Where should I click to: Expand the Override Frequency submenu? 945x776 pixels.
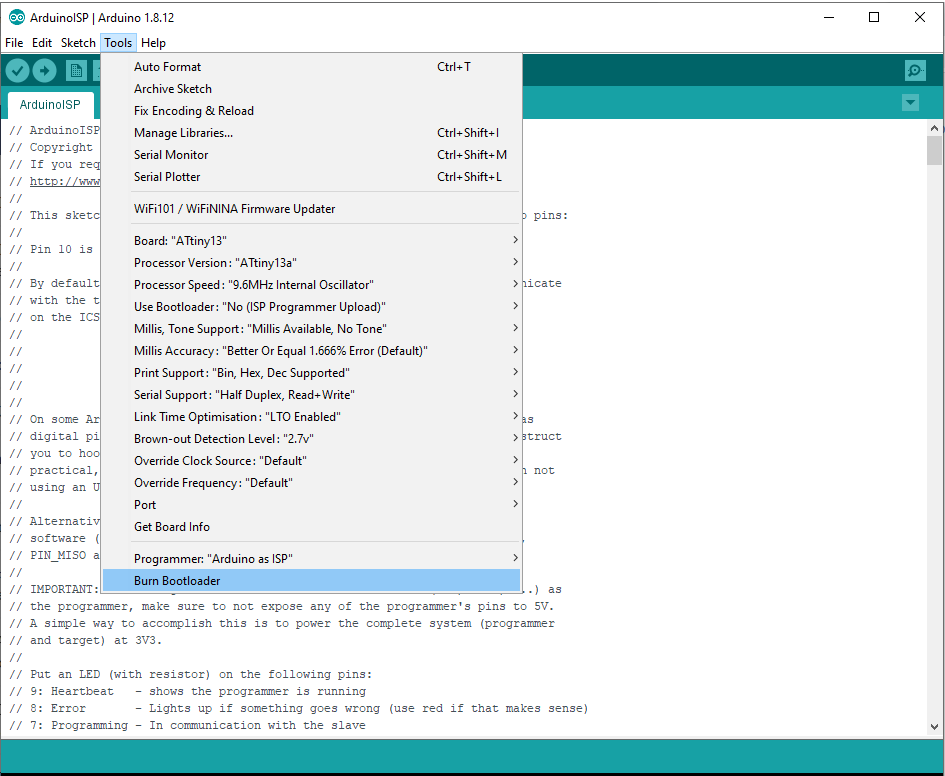[311, 483]
